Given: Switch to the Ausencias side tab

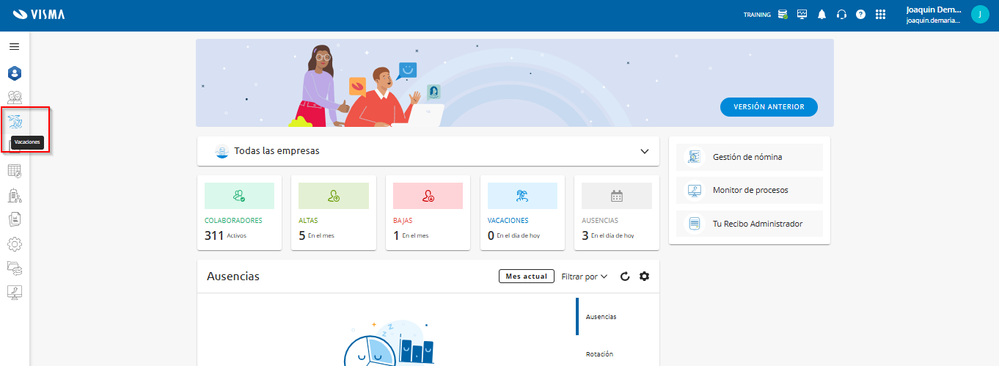Looking at the screenshot, I should (x=601, y=316).
